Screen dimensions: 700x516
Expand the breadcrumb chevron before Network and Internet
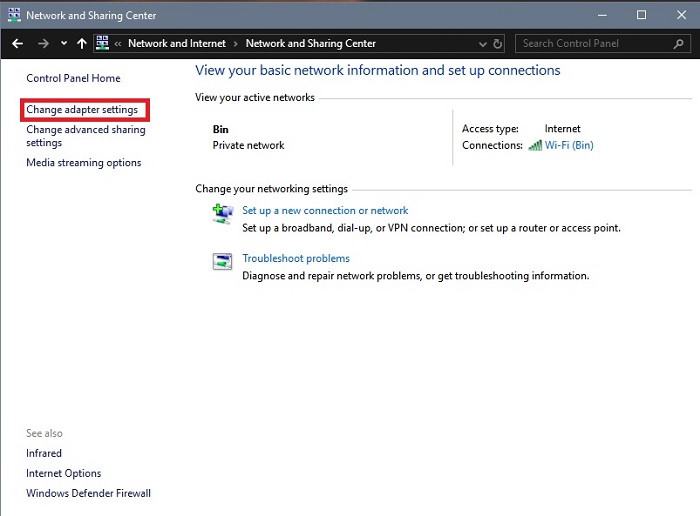point(119,44)
